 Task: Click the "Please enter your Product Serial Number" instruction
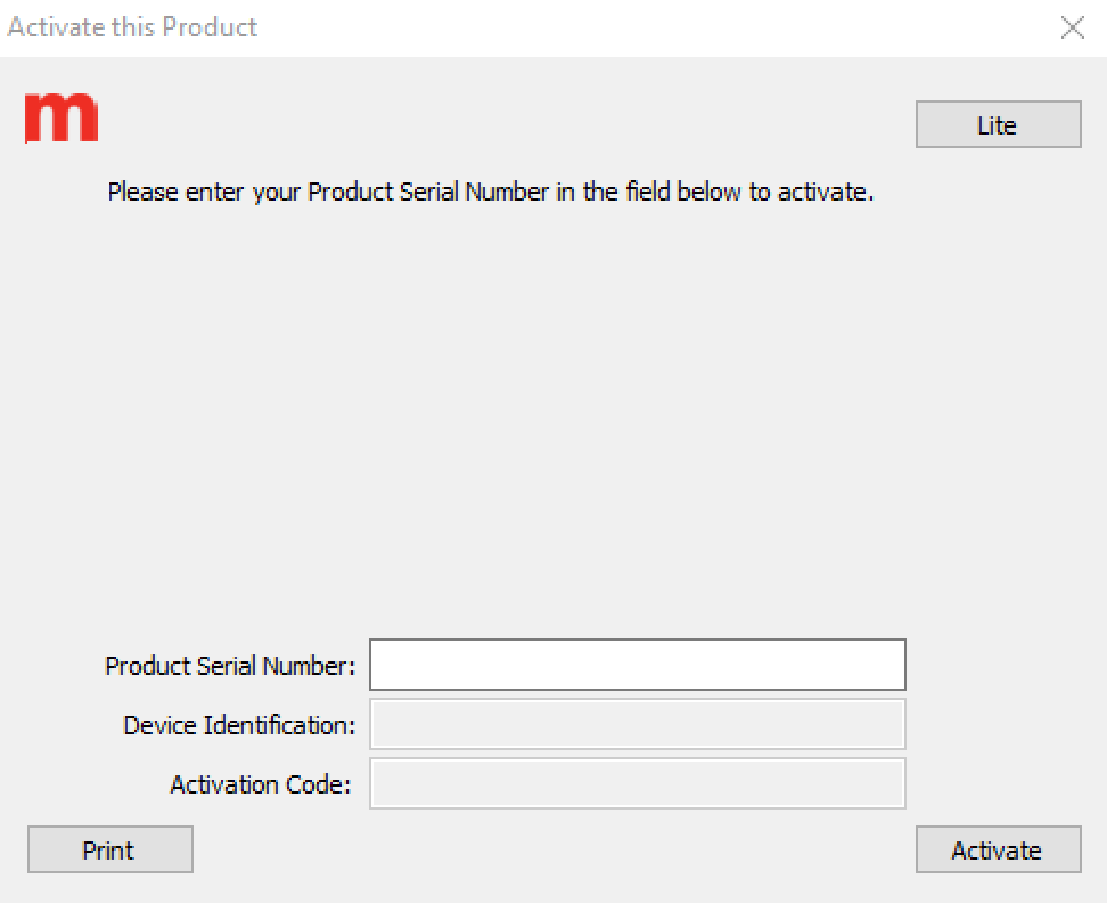490,191
